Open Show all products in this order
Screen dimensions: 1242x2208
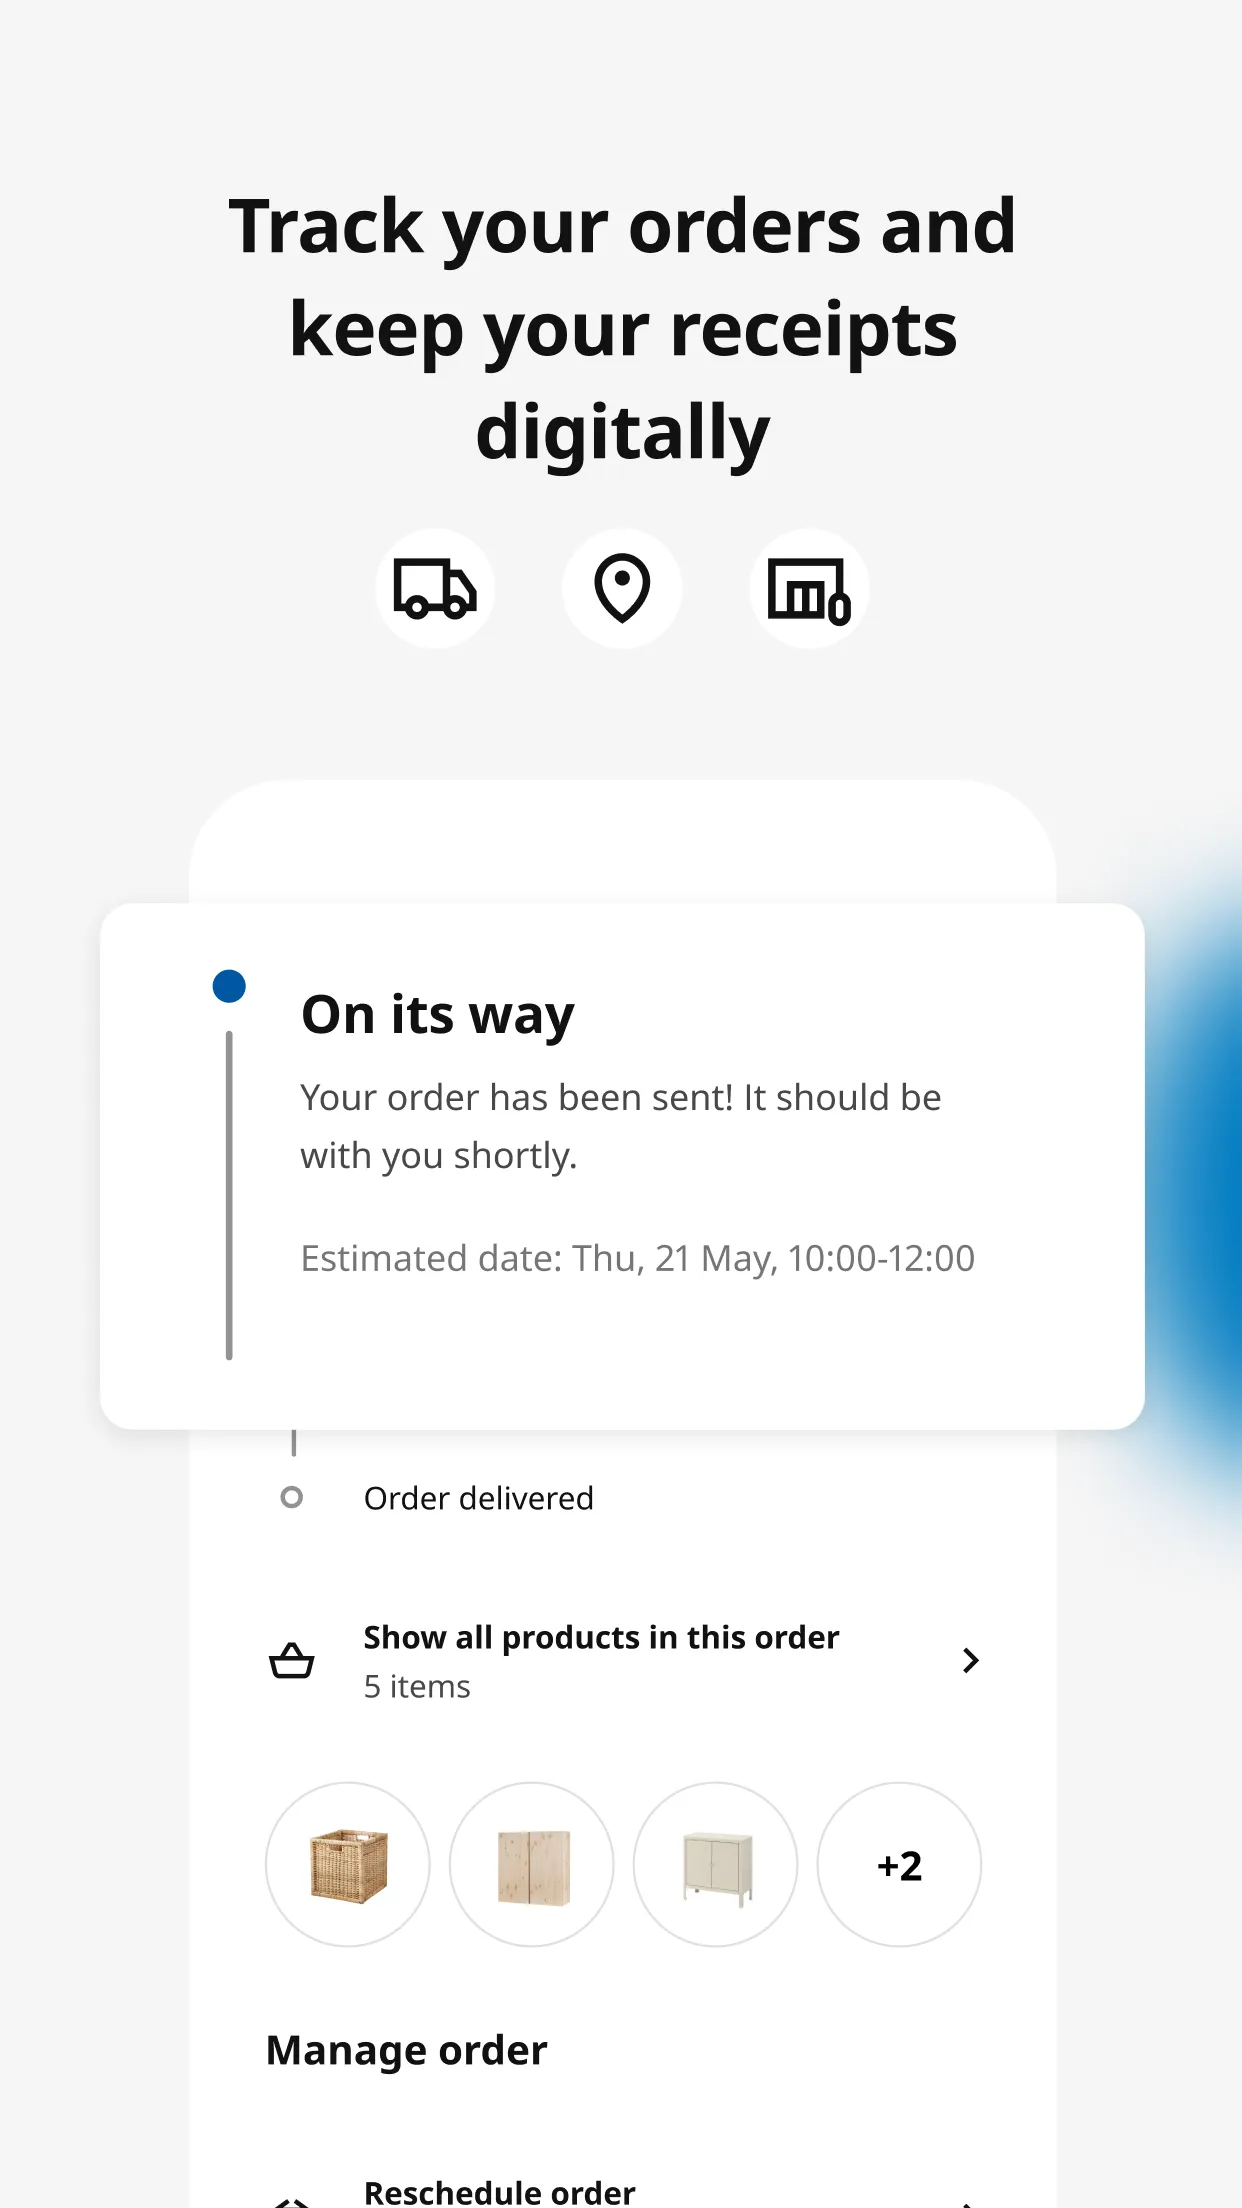click(x=600, y=1637)
